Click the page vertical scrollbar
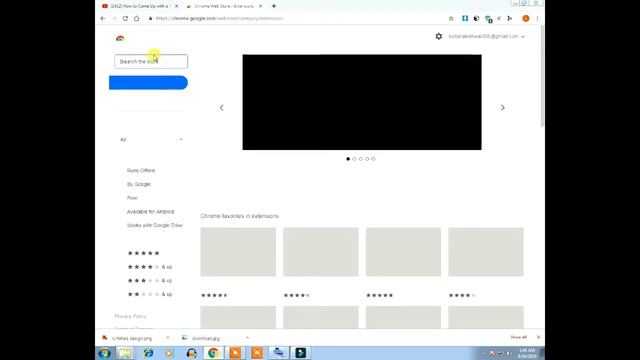640x360 pixels. tap(542, 76)
